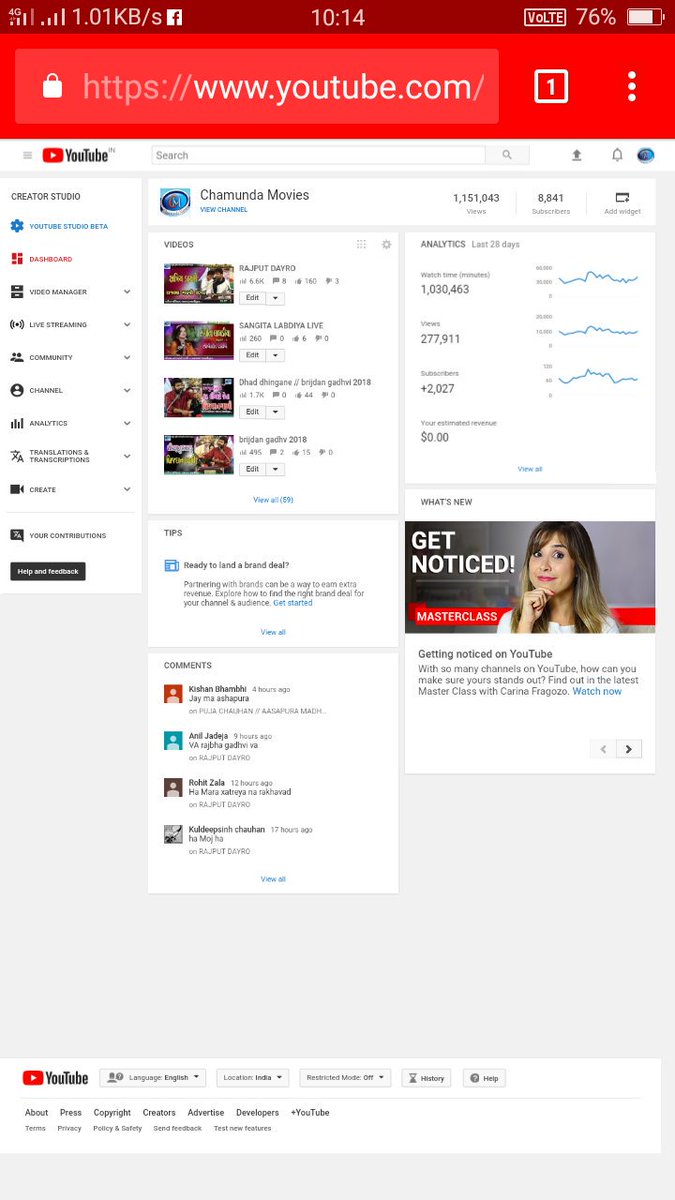The height and width of the screenshot is (1200, 675).
Task: Open Get Noticed masterclass banner
Action: click(x=530, y=577)
